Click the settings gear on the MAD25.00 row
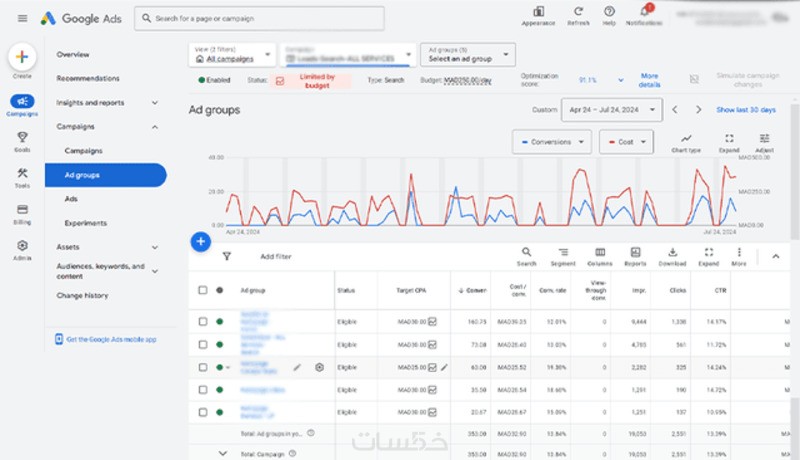This screenshot has height=460, width=800. 319,367
